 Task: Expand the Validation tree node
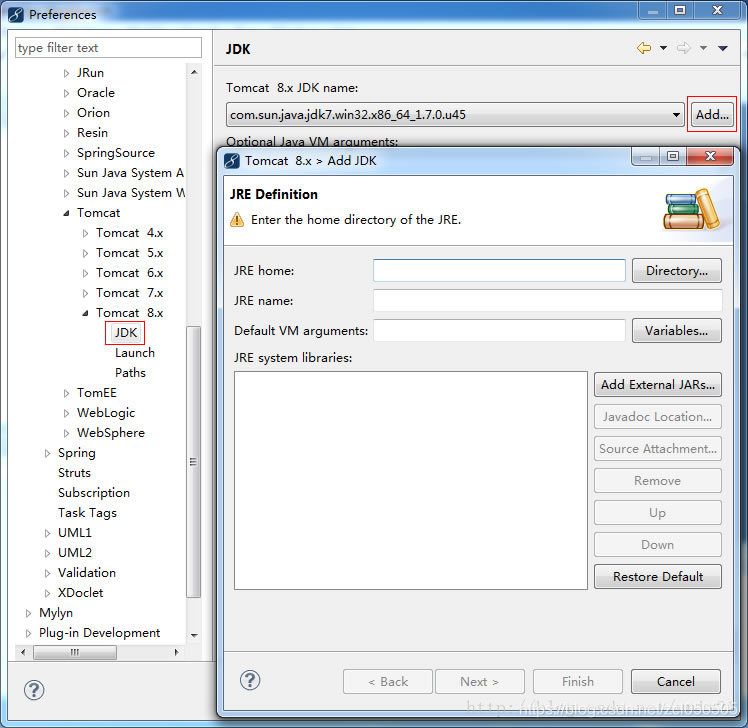click(47, 573)
